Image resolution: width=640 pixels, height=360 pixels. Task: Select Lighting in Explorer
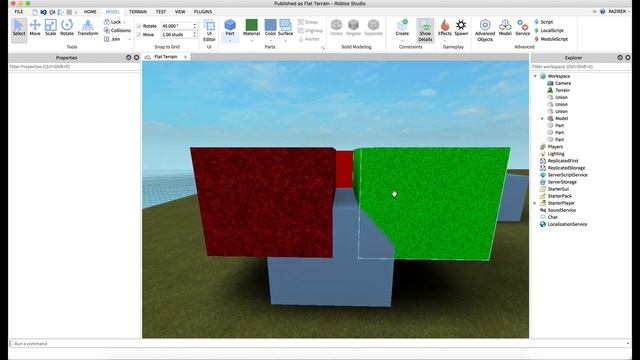(556, 154)
